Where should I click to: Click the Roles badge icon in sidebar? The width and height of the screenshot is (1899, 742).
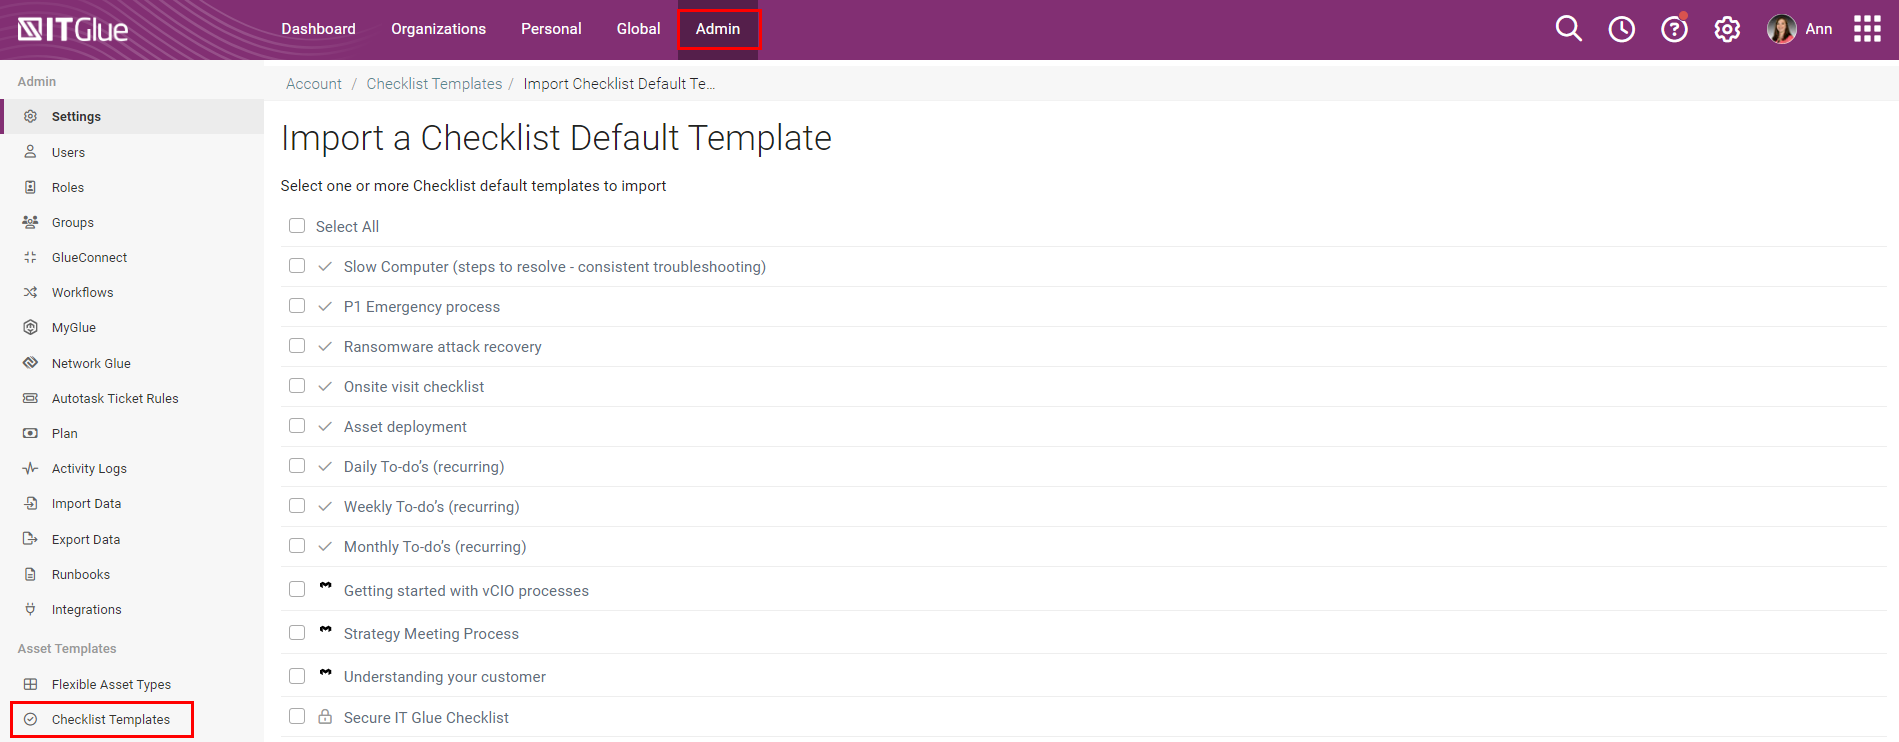coord(31,187)
